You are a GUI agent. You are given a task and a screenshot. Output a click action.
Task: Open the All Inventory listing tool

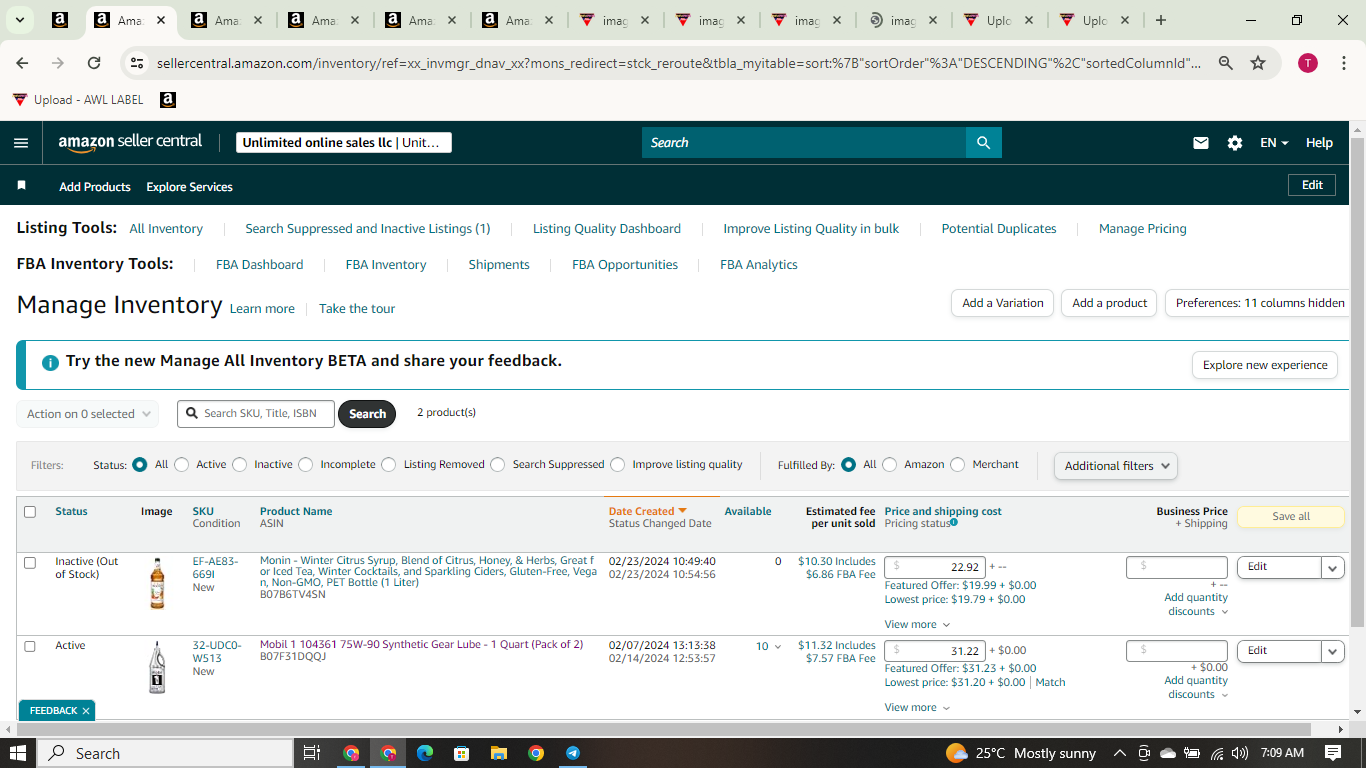click(x=166, y=229)
